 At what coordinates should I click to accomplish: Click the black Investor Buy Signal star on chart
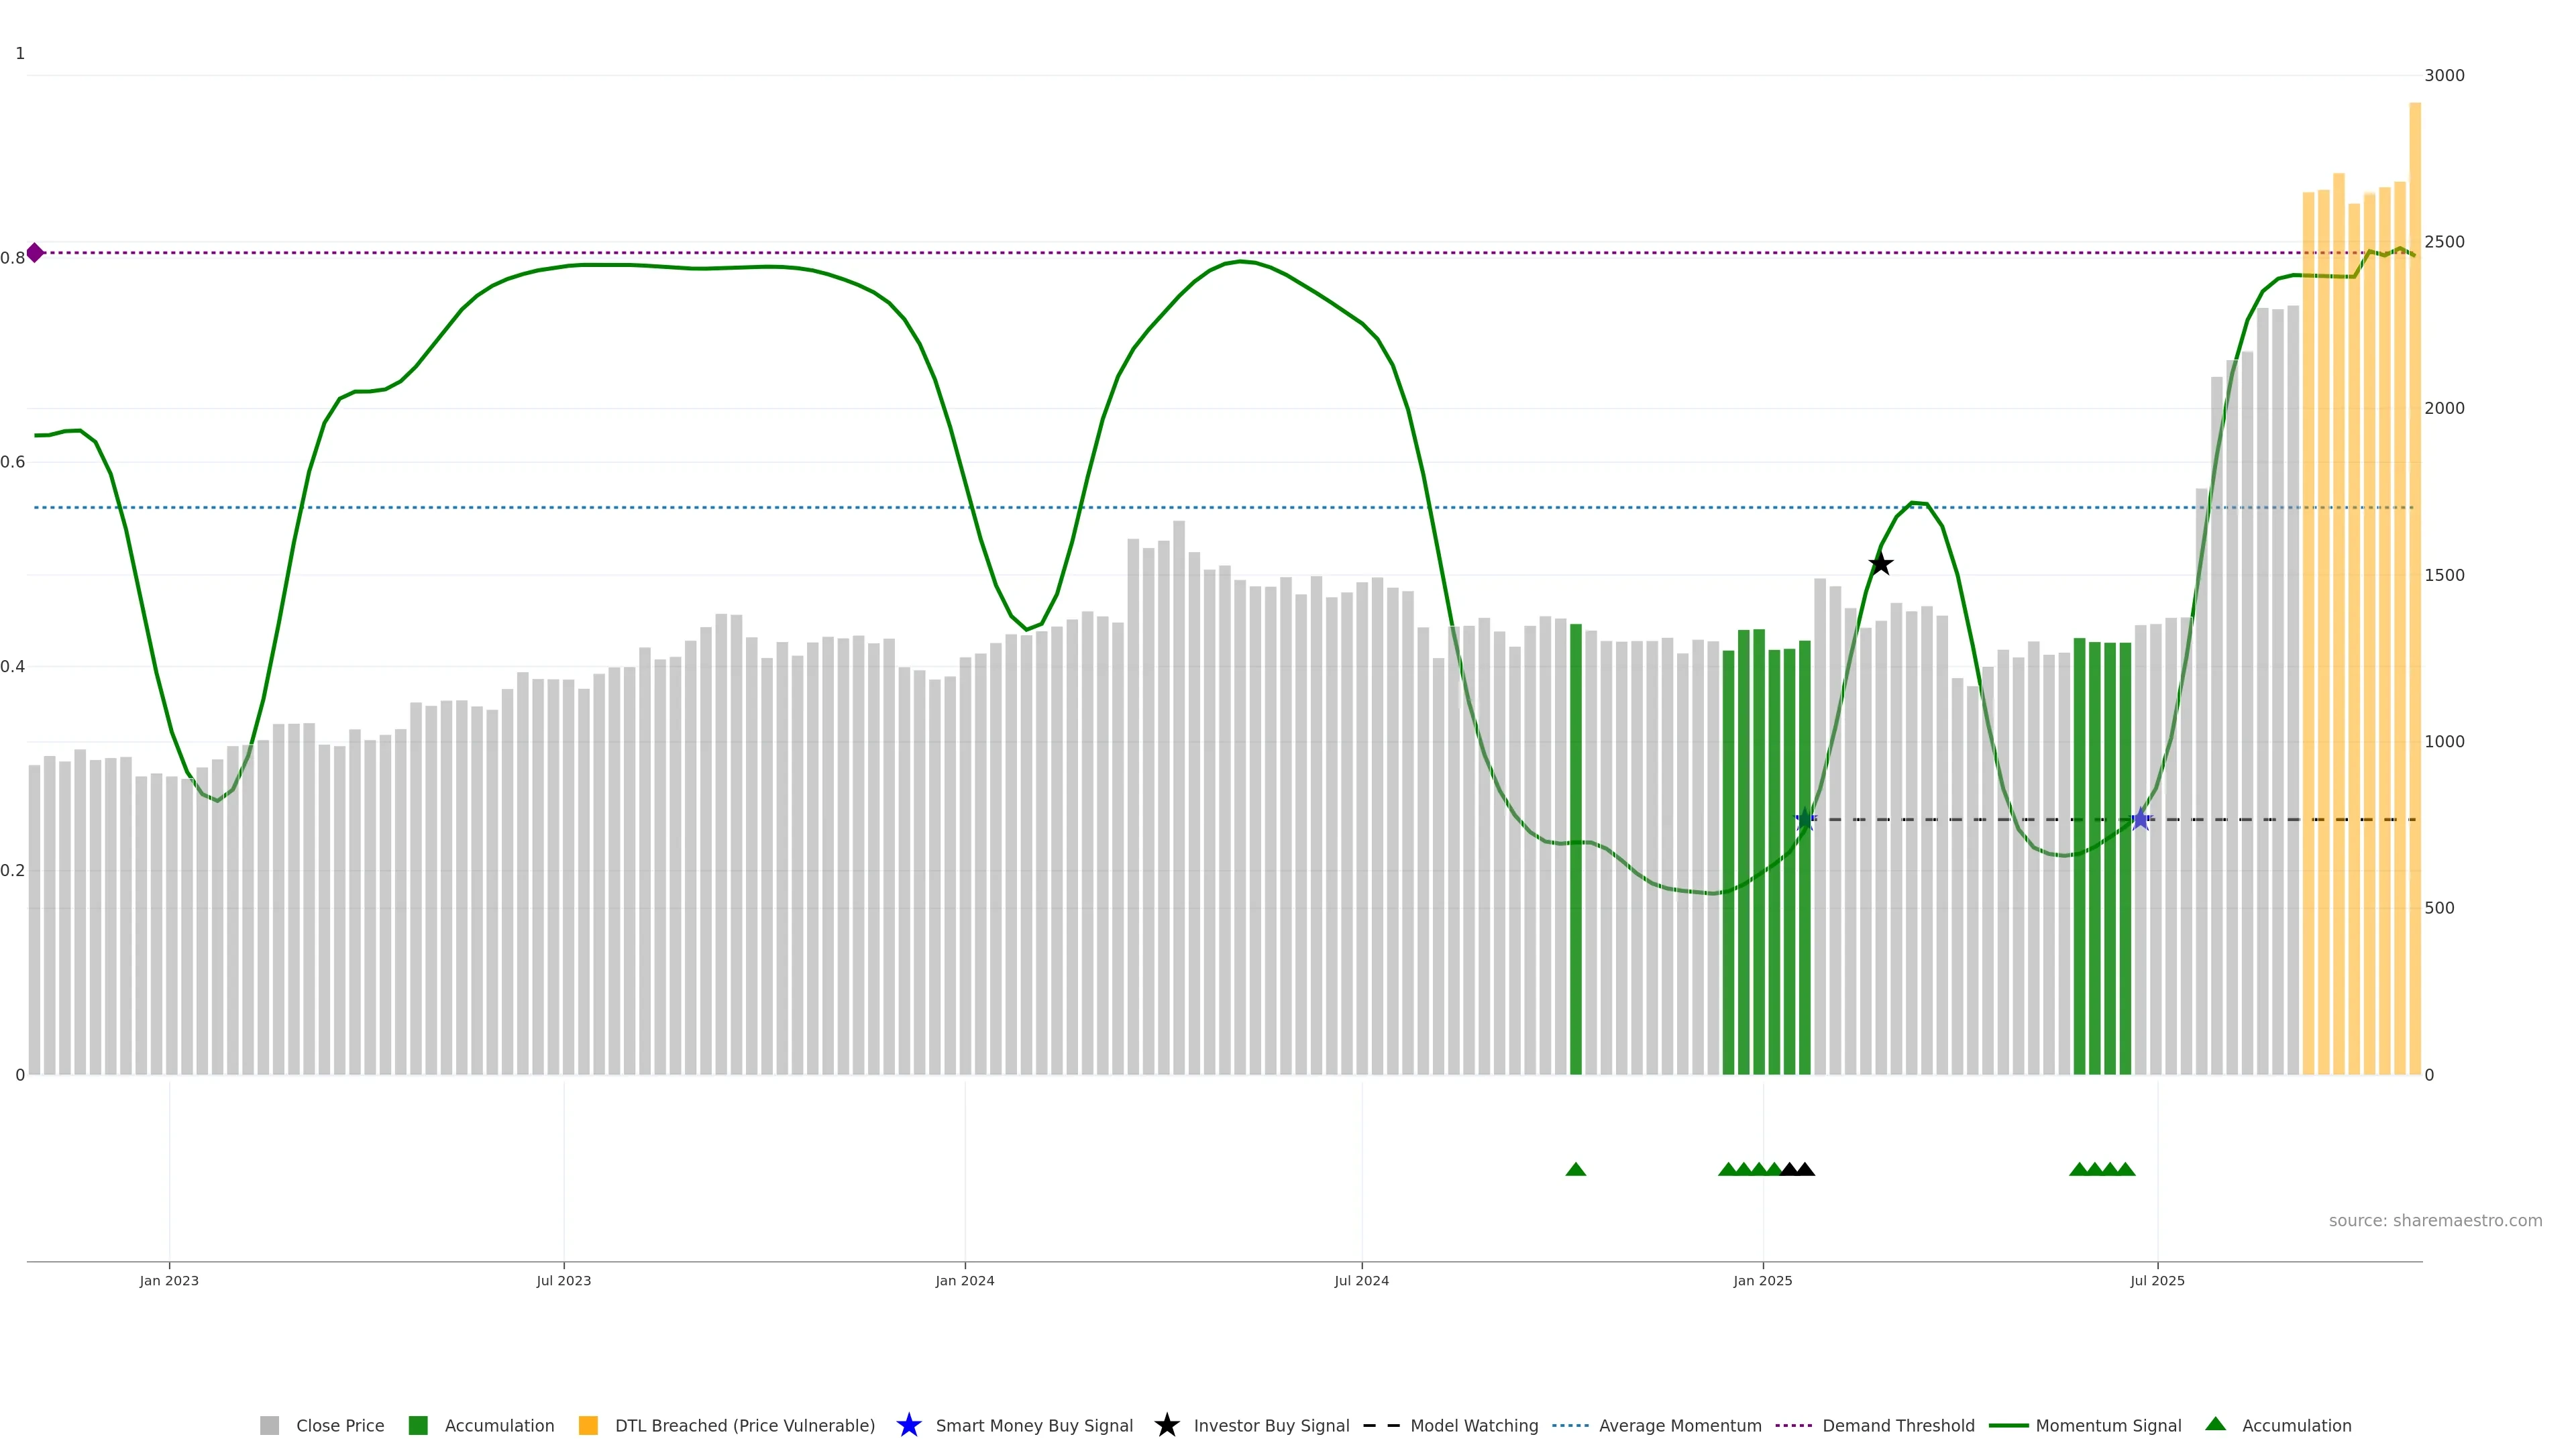tap(1880, 564)
